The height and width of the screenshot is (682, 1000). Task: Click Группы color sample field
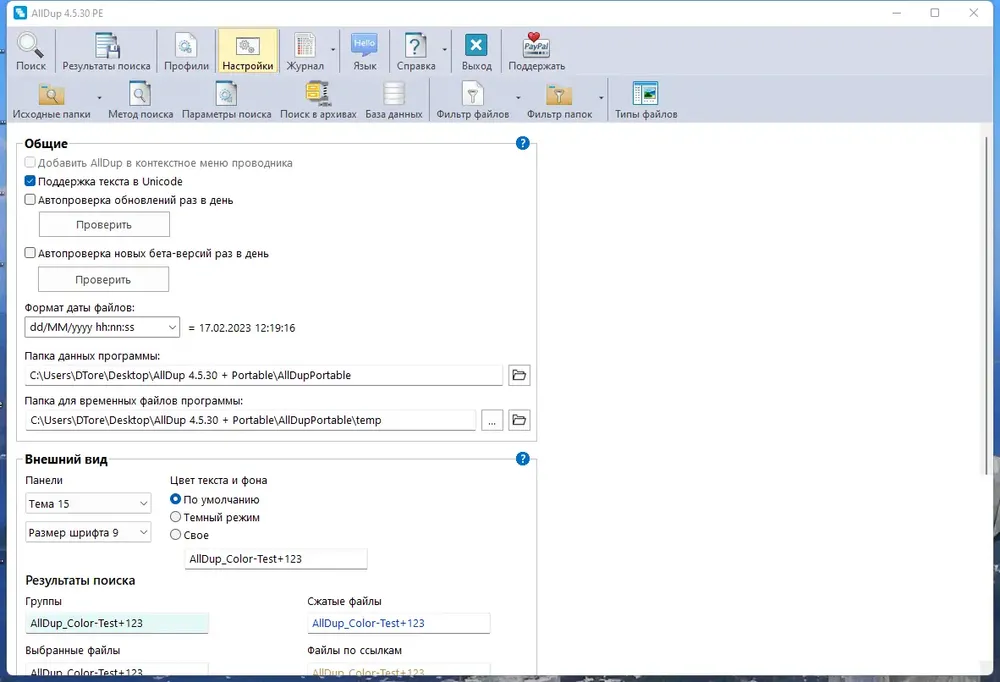117,623
